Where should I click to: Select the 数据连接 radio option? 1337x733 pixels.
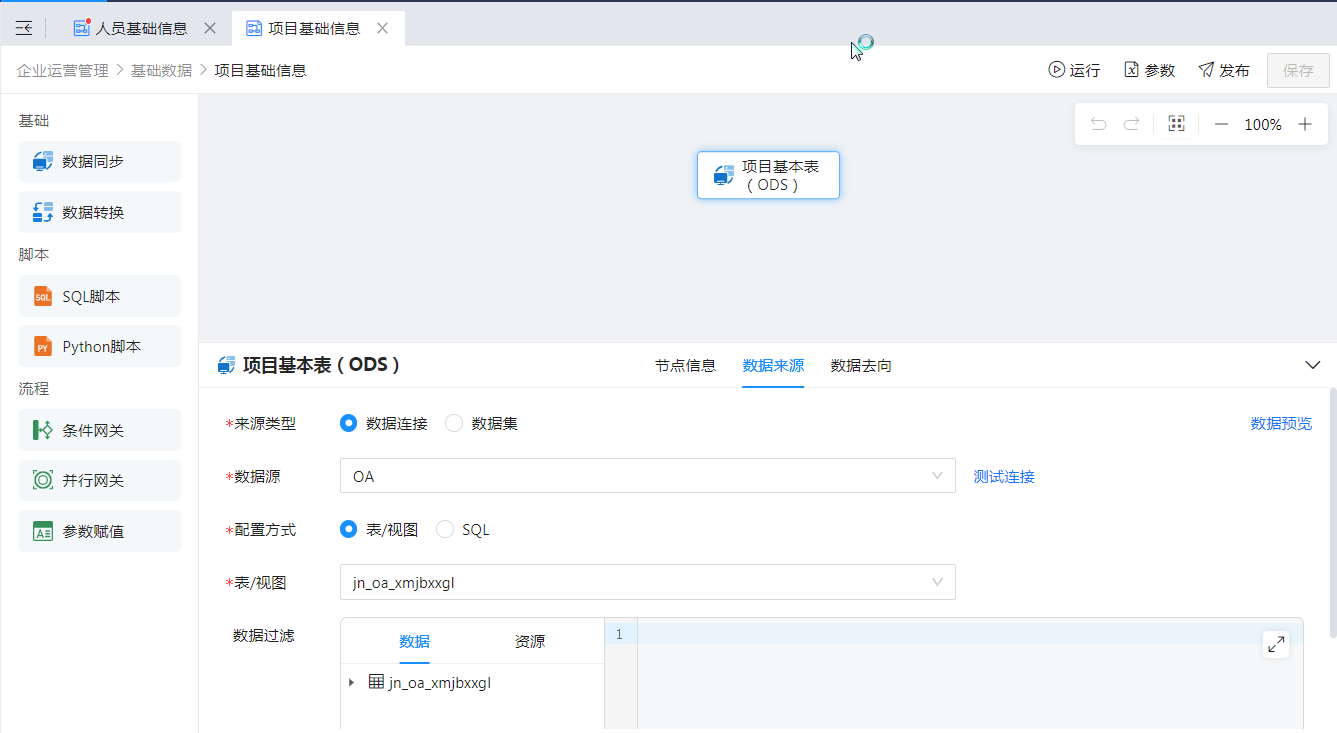click(x=348, y=423)
